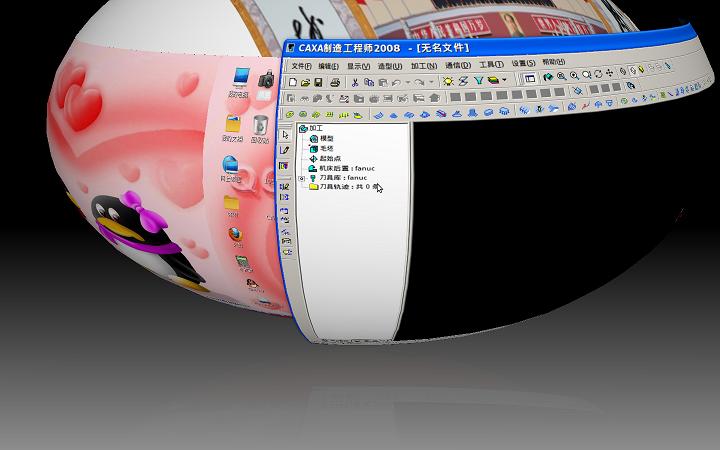The height and width of the screenshot is (450, 720).
Task: Open the 文件(F) menu
Action: pyautogui.click(x=301, y=66)
